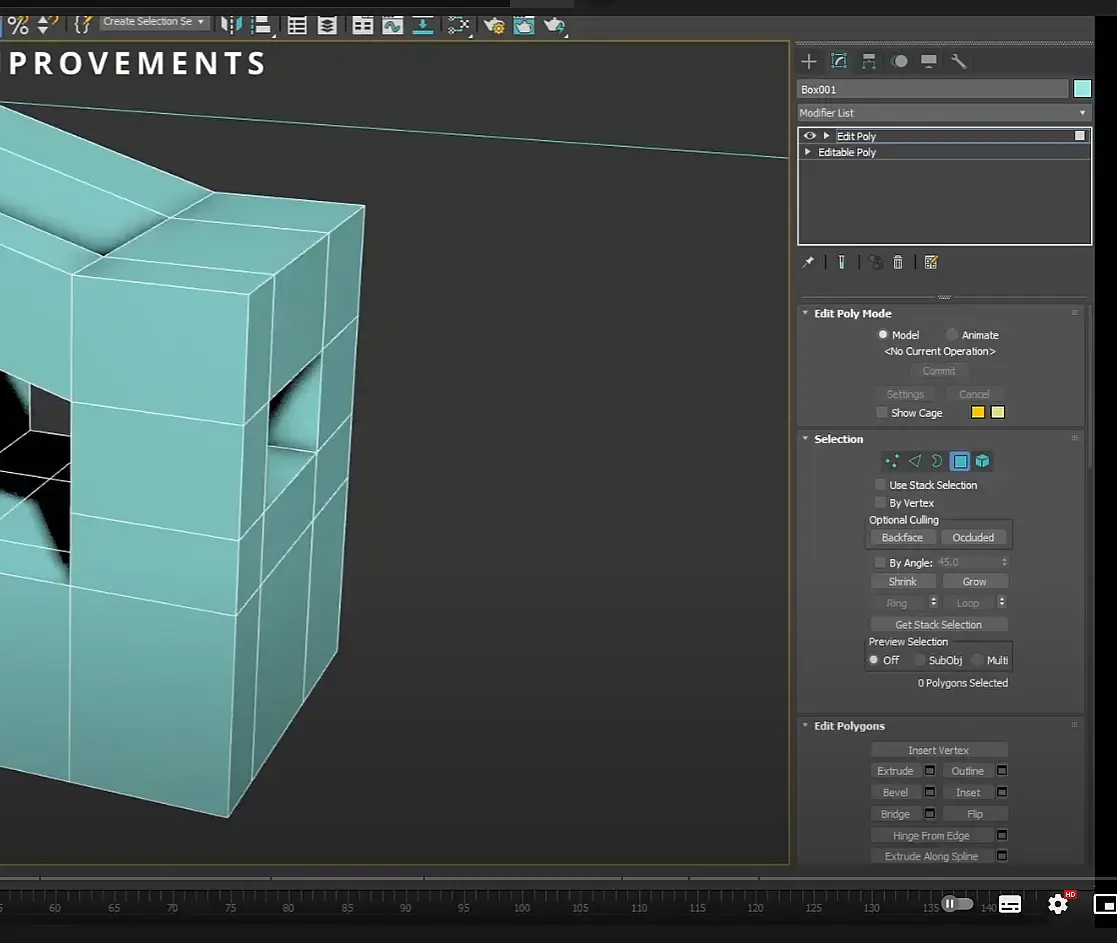Open Utilities panel wrench icon
Viewport: 1117px width, 943px height.
coord(959,62)
